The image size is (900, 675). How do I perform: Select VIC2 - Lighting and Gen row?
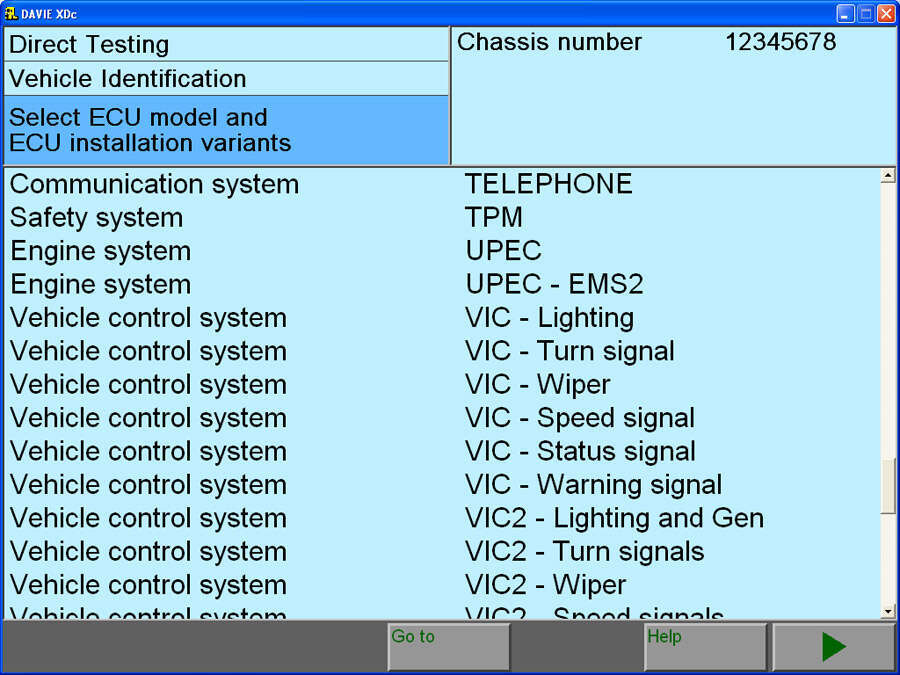tap(442, 518)
